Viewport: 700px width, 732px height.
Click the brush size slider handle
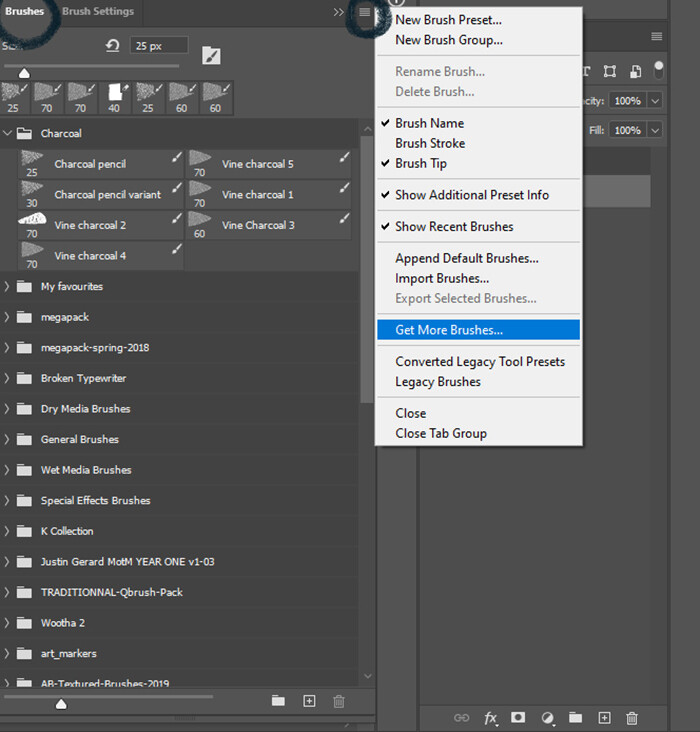(24, 73)
